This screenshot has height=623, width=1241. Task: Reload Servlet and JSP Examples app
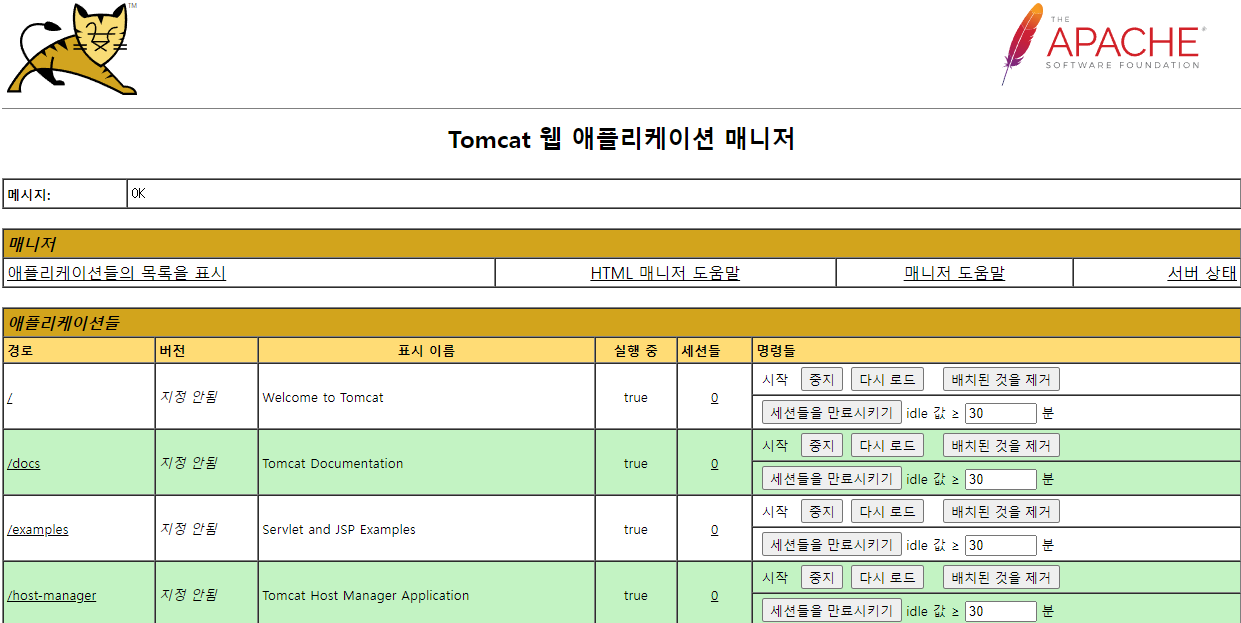point(887,511)
